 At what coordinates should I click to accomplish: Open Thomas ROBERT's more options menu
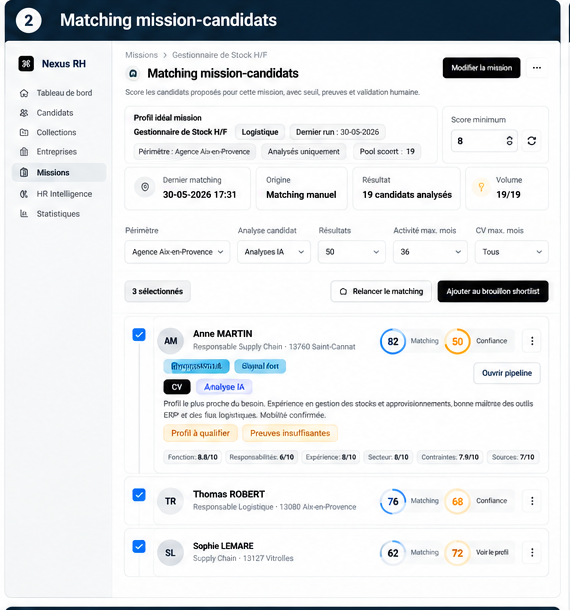pos(532,501)
